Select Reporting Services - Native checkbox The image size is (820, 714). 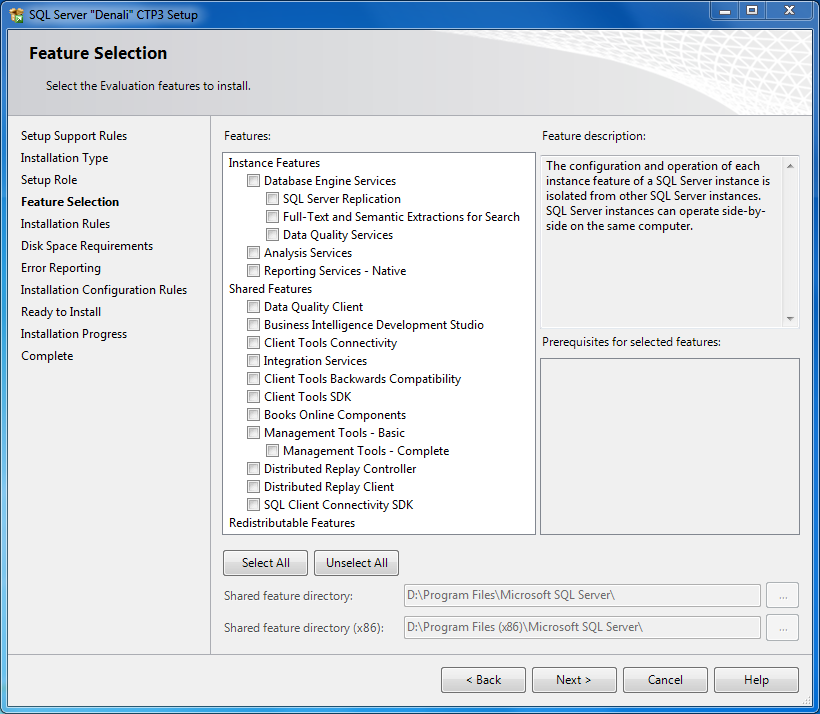pos(254,270)
